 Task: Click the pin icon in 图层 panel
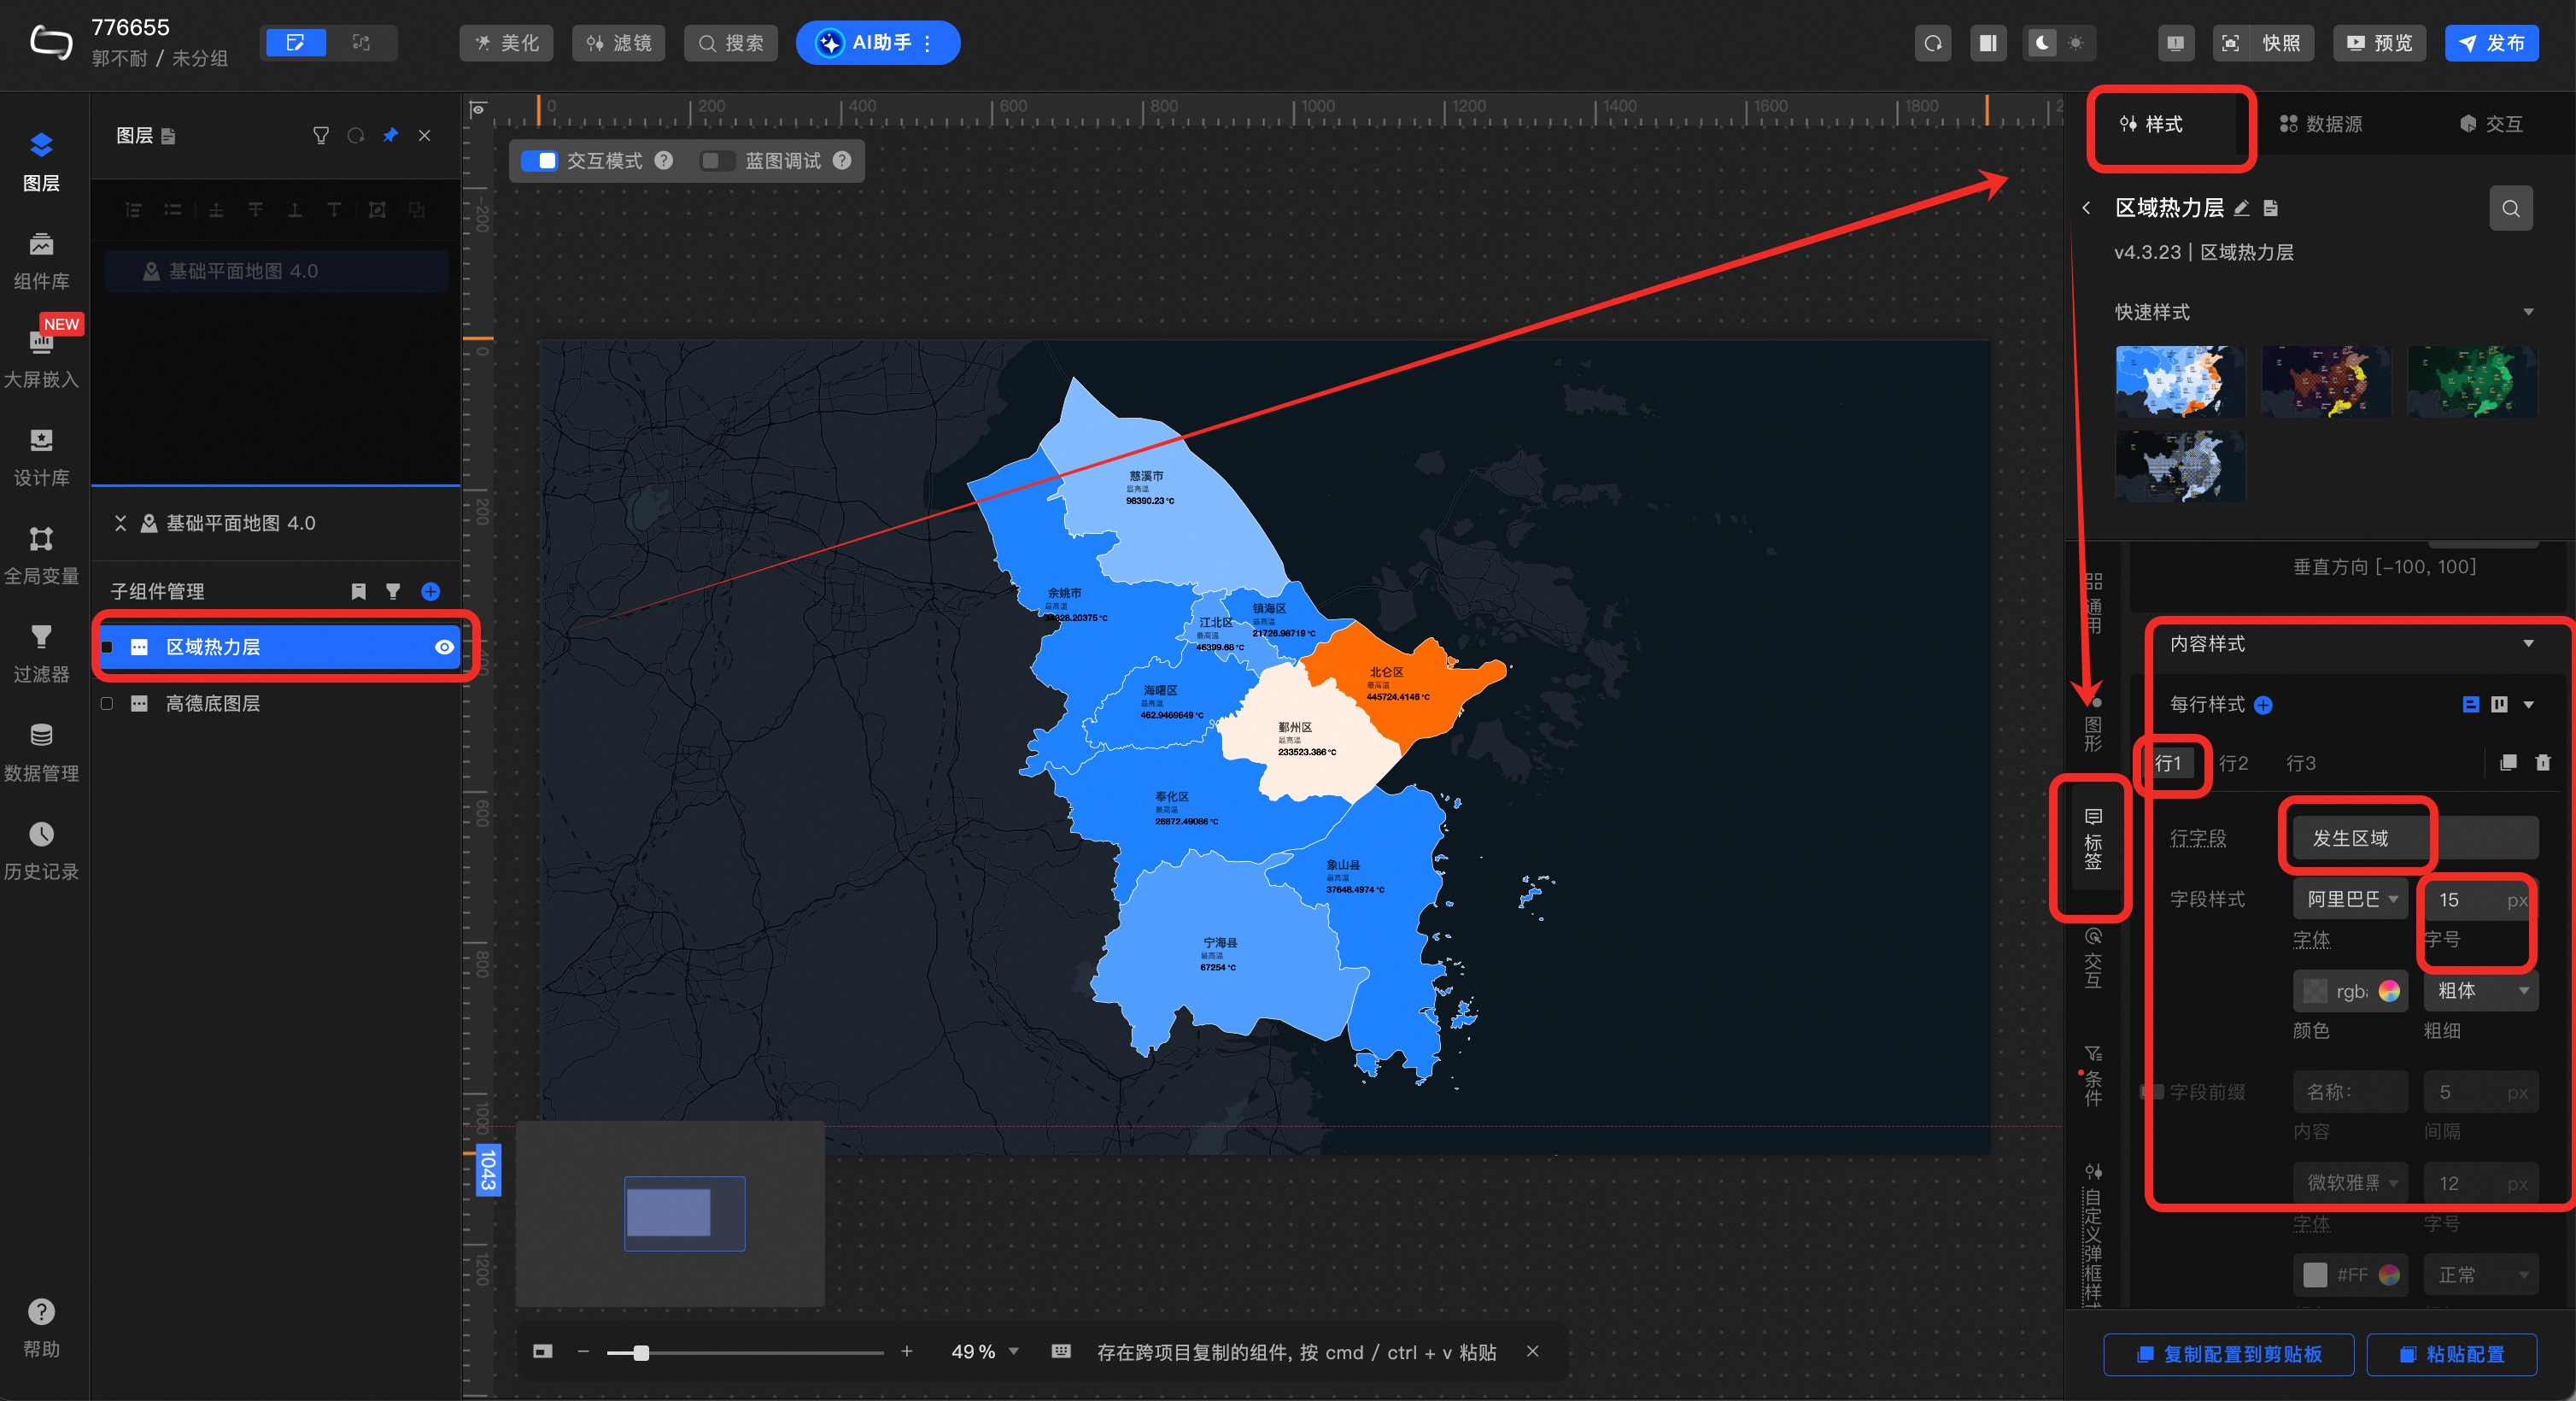(x=390, y=135)
